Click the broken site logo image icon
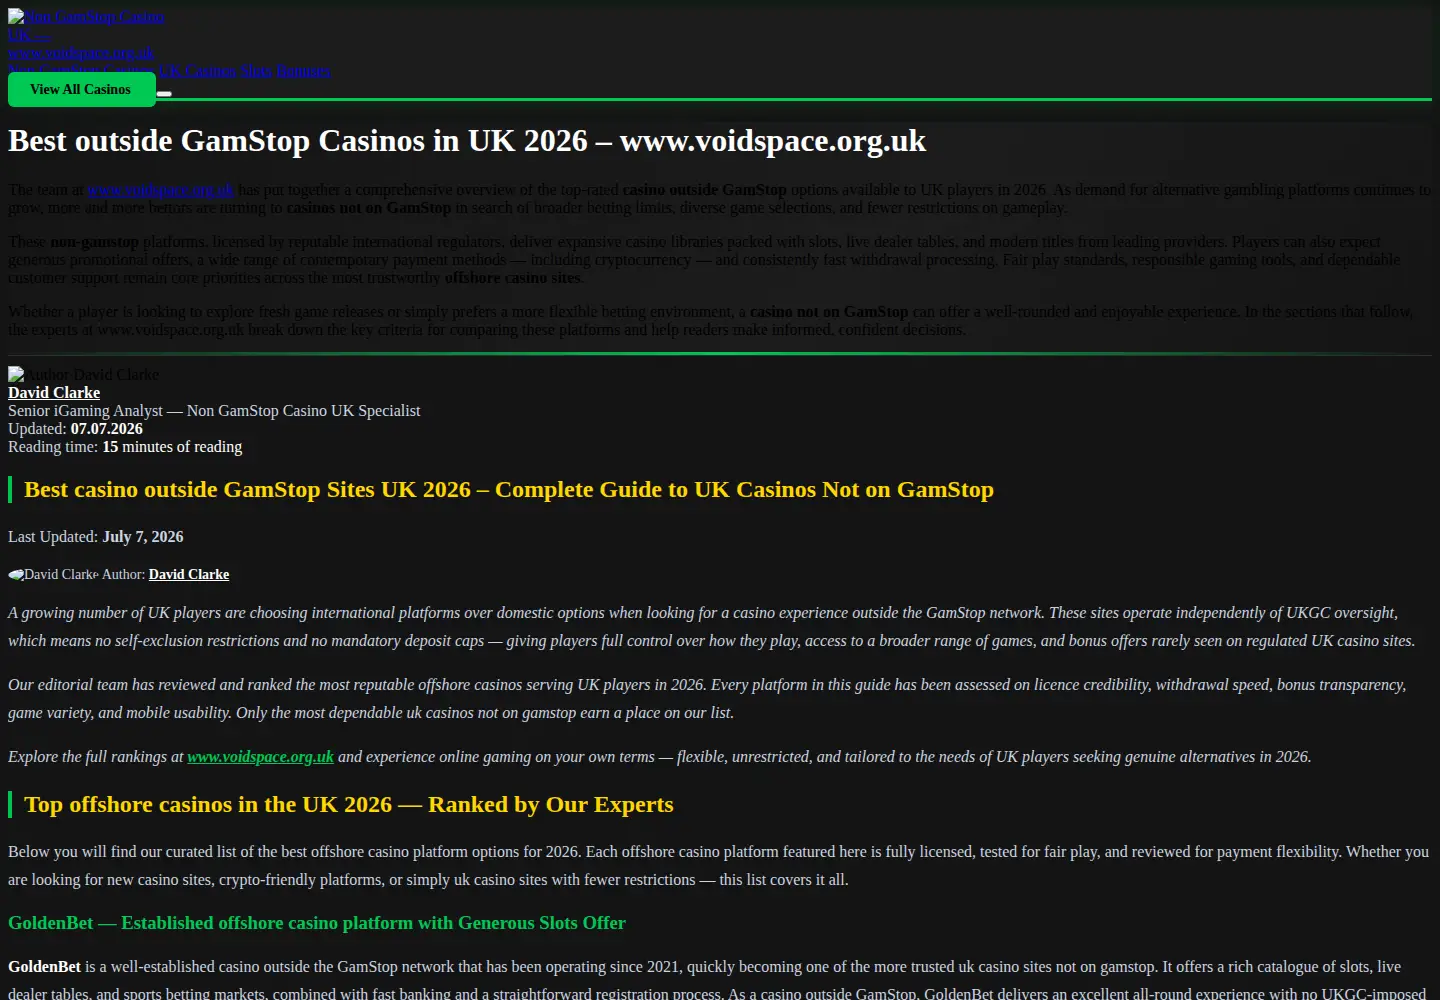Viewport: 1440px width, 1000px height. coord(16,17)
